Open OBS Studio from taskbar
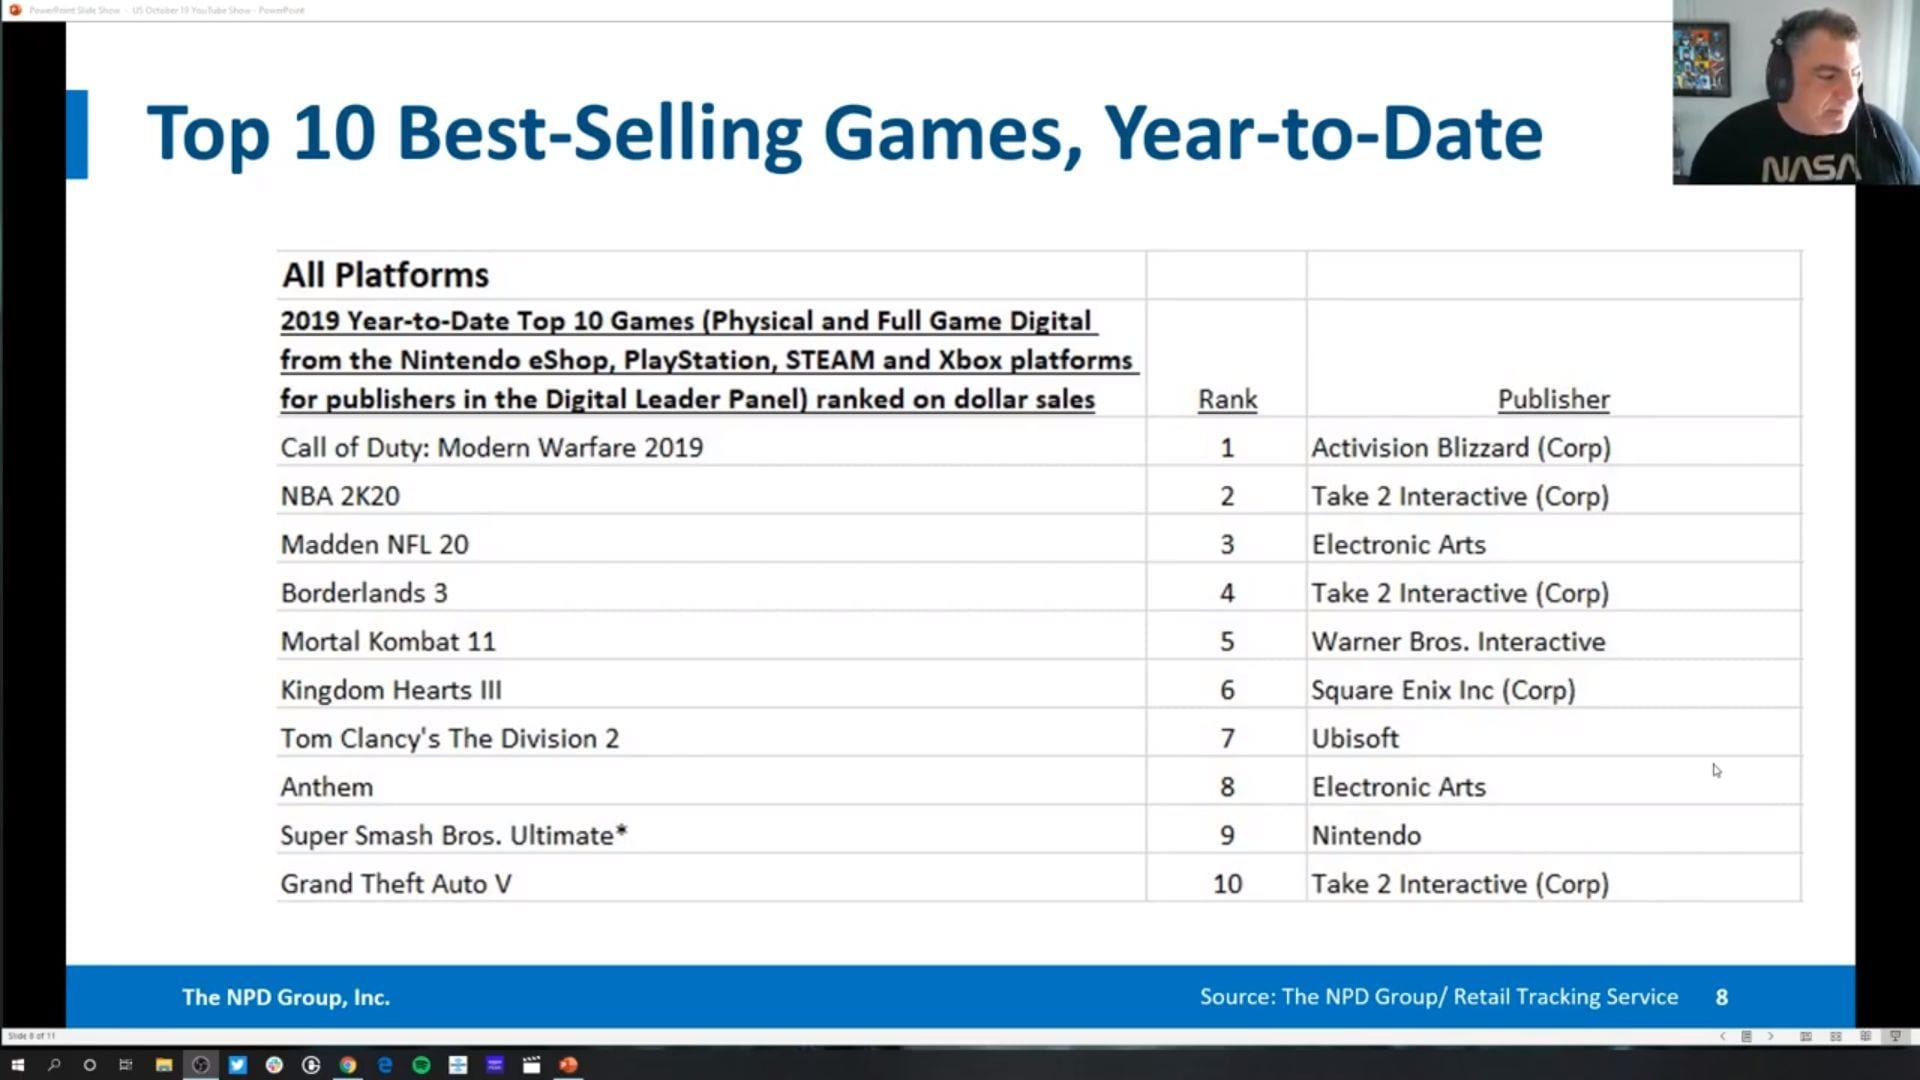The width and height of the screenshot is (1920, 1080). [200, 1065]
